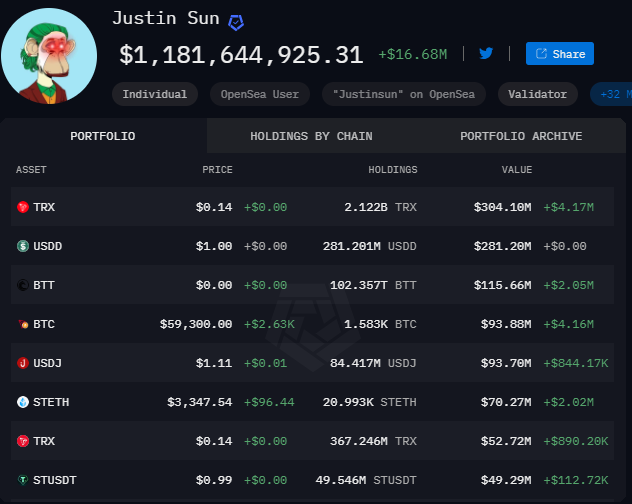The width and height of the screenshot is (632, 504).
Task: Click the $52.72M value cell
Action: pyautogui.click(x=506, y=441)
